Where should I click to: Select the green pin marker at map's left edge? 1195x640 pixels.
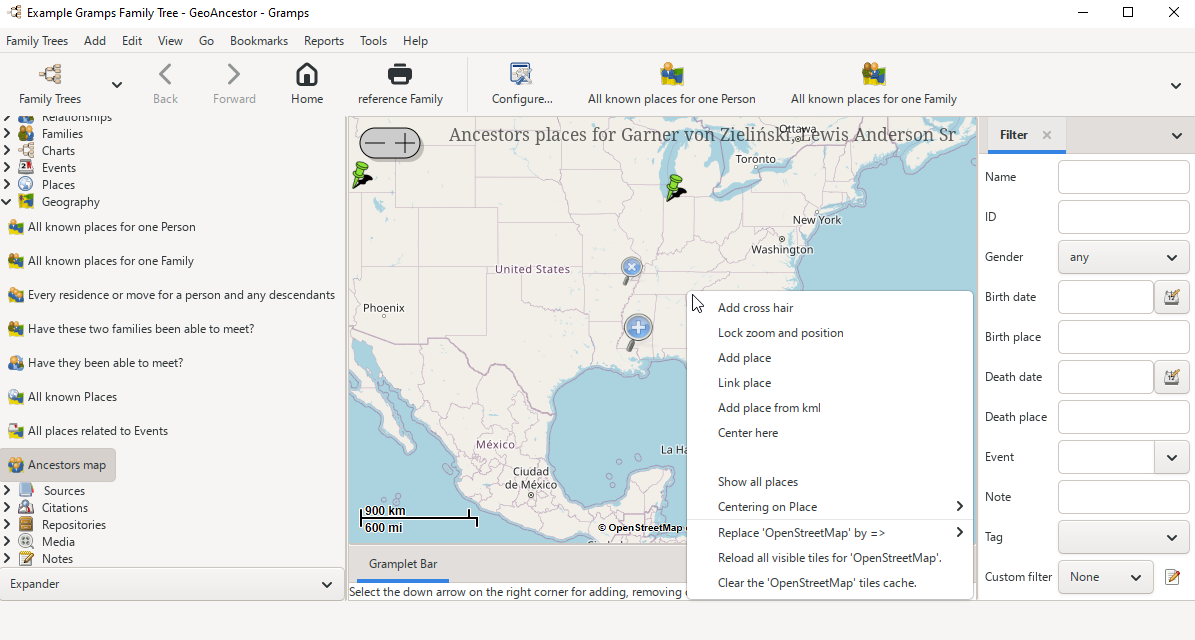362,174
